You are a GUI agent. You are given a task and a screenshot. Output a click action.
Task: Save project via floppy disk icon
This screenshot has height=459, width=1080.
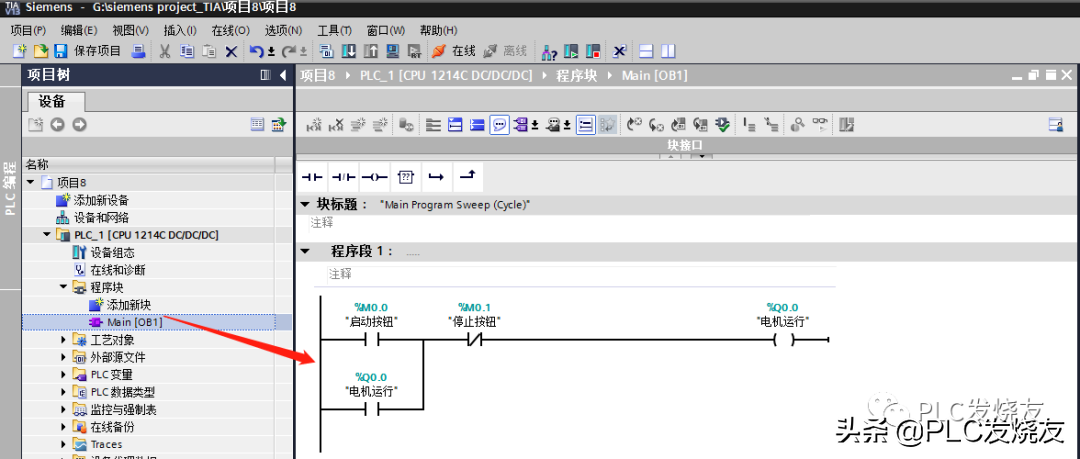tap(60, 51)
